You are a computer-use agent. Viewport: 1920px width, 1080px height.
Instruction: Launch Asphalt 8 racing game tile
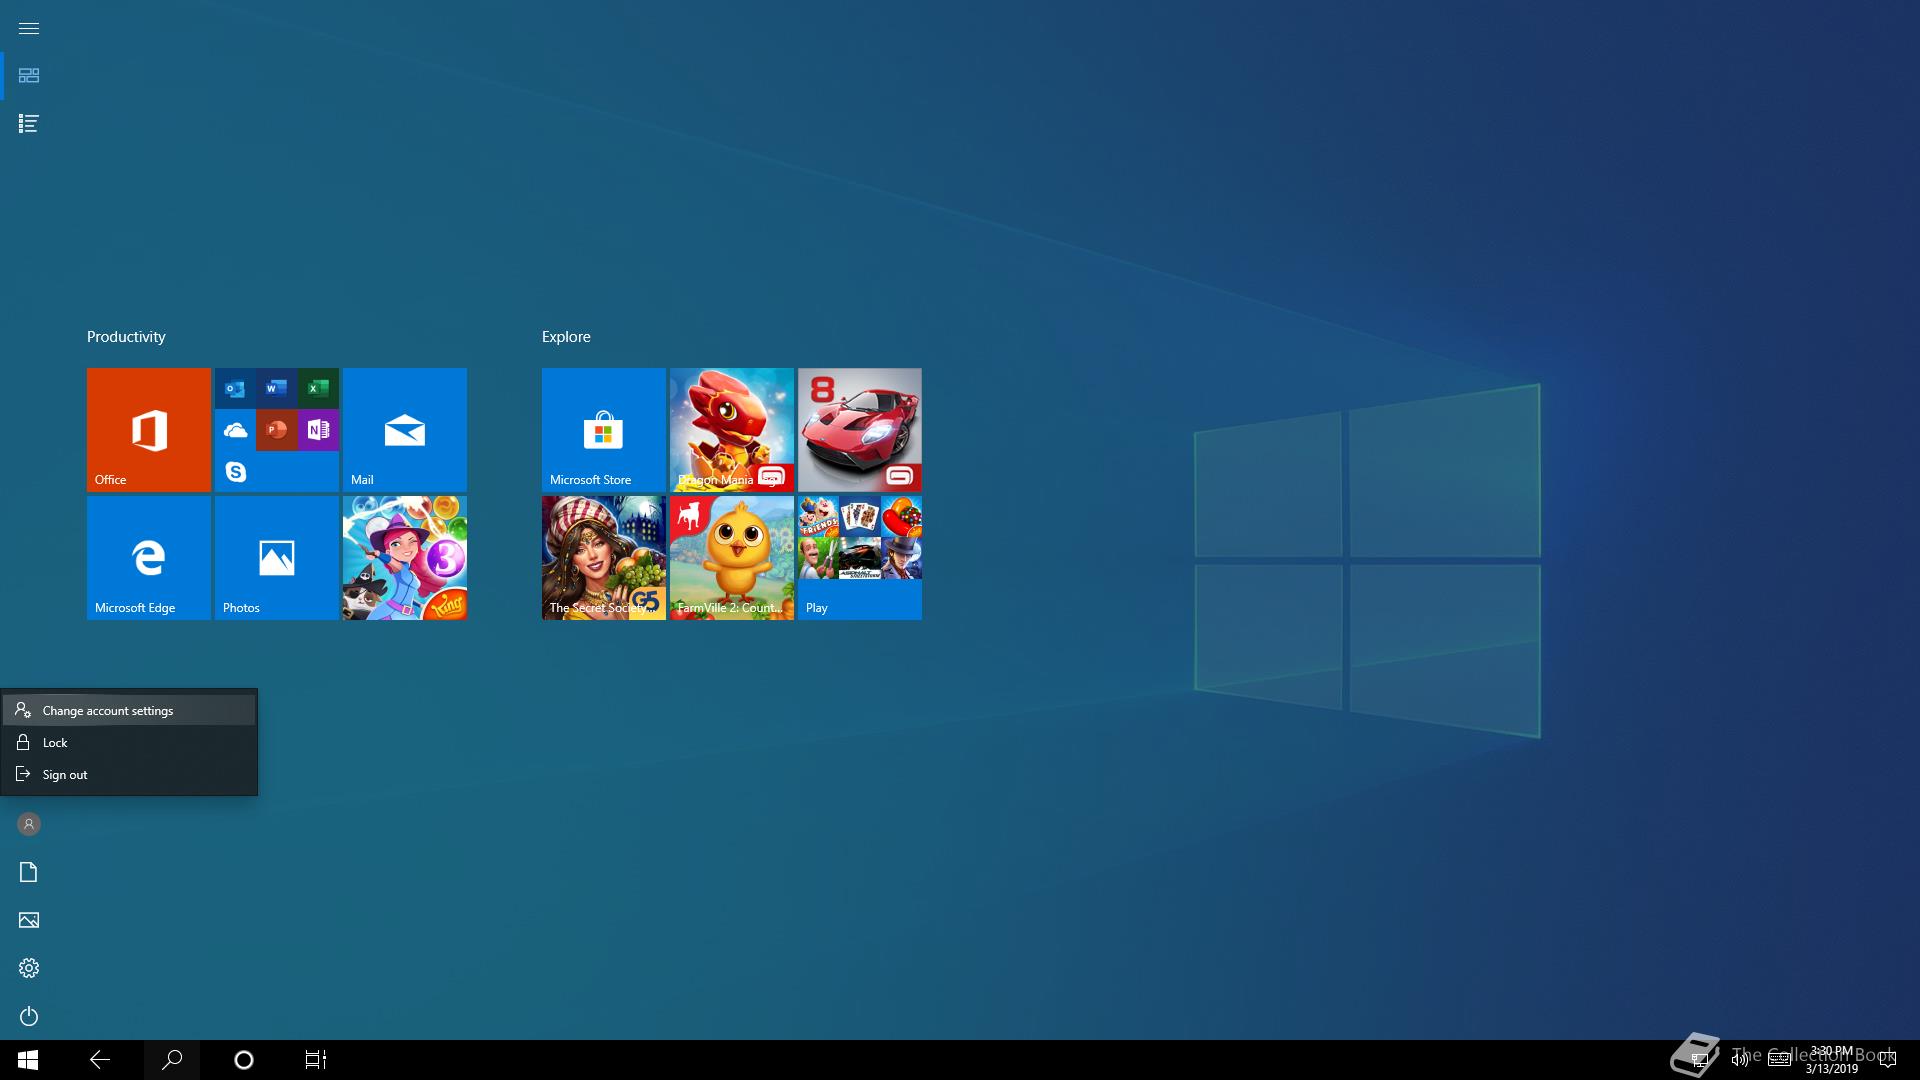click(x=860, y=430)
